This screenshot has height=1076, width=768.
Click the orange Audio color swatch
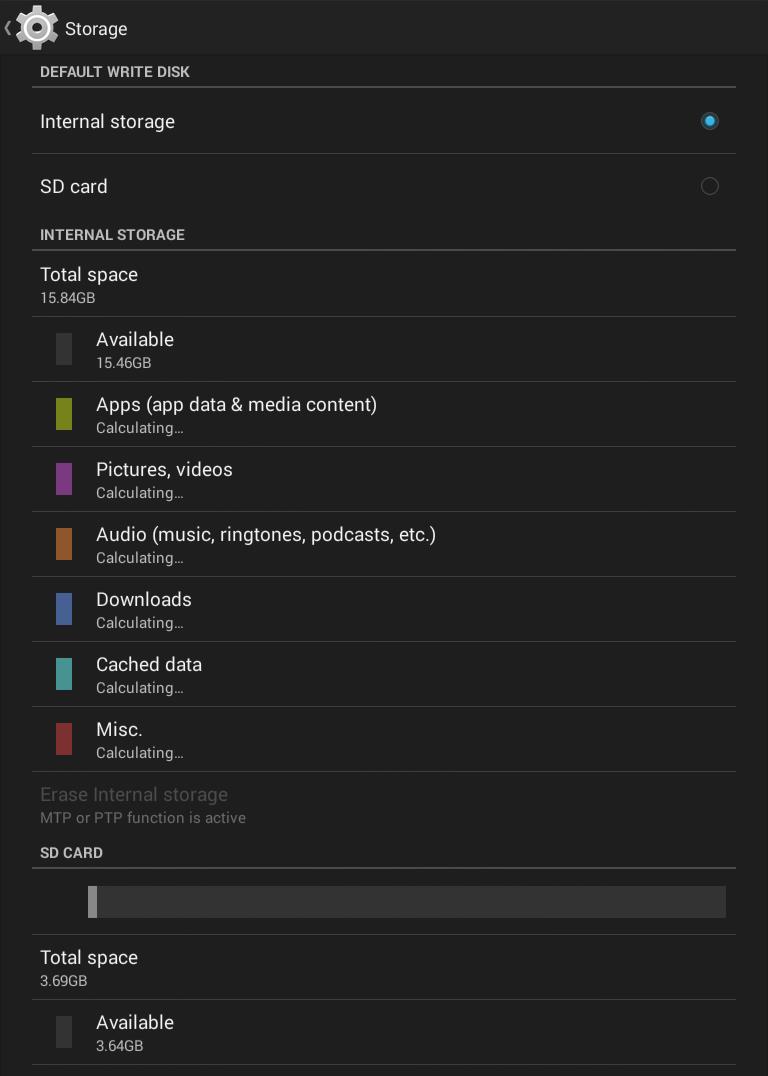64,544
